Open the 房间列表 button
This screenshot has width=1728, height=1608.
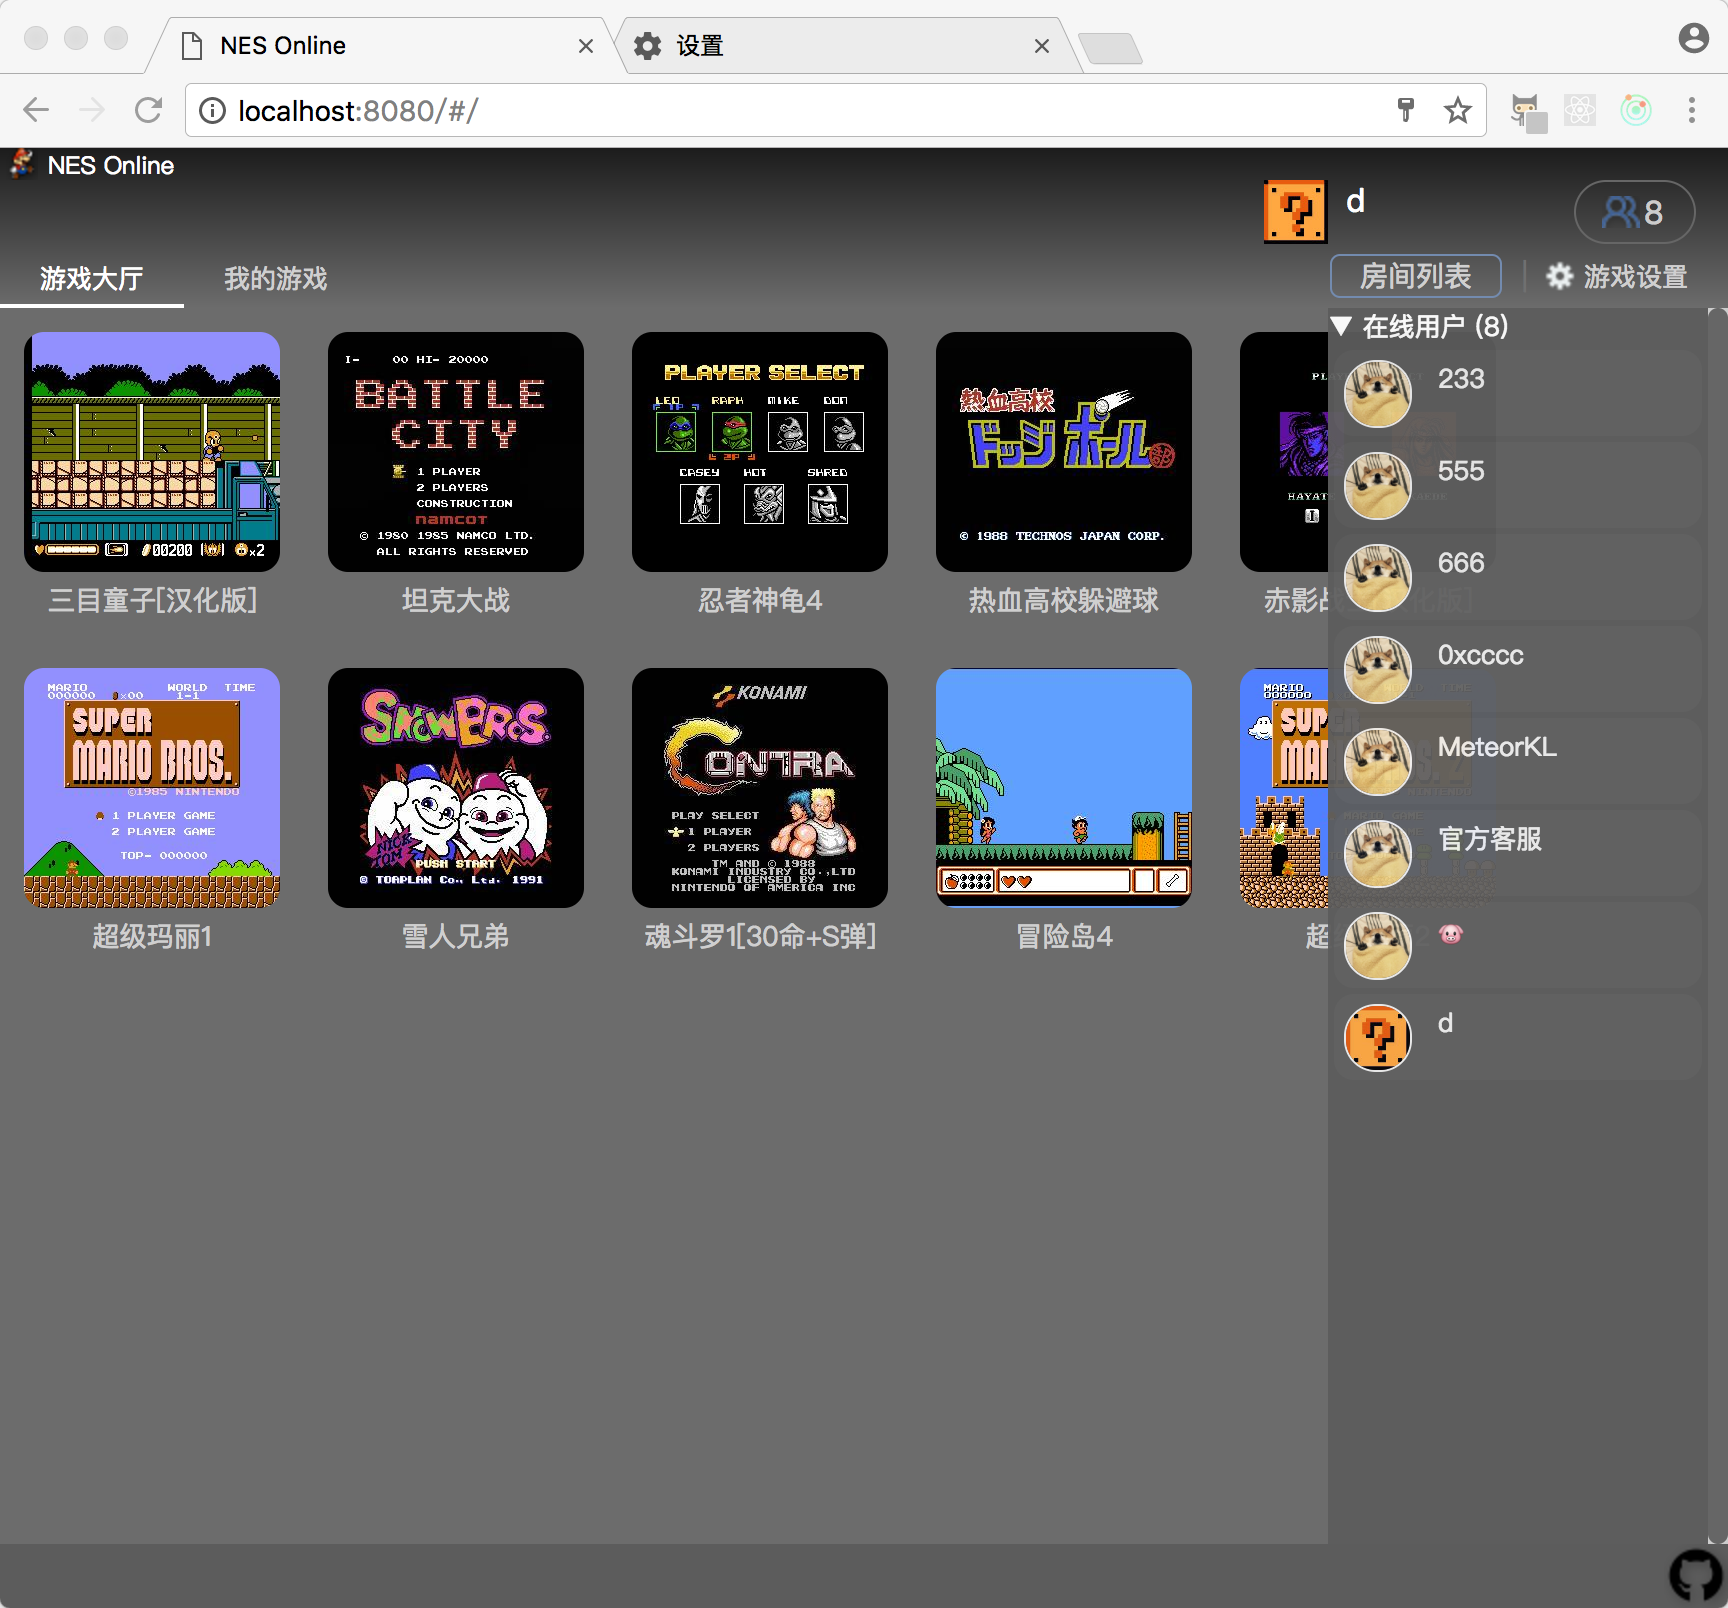click(1416, 276)
